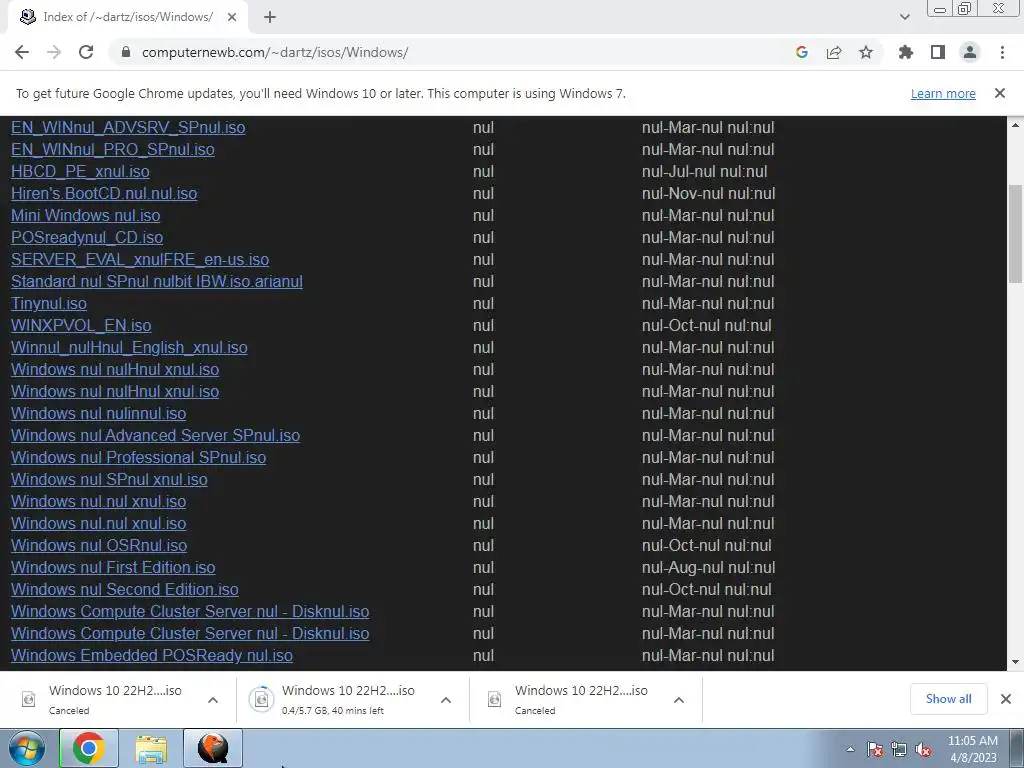Screen dimensions: 1024x768
Task: Open POSreadynul_CD.iso link
Action: tap(87, 238)
